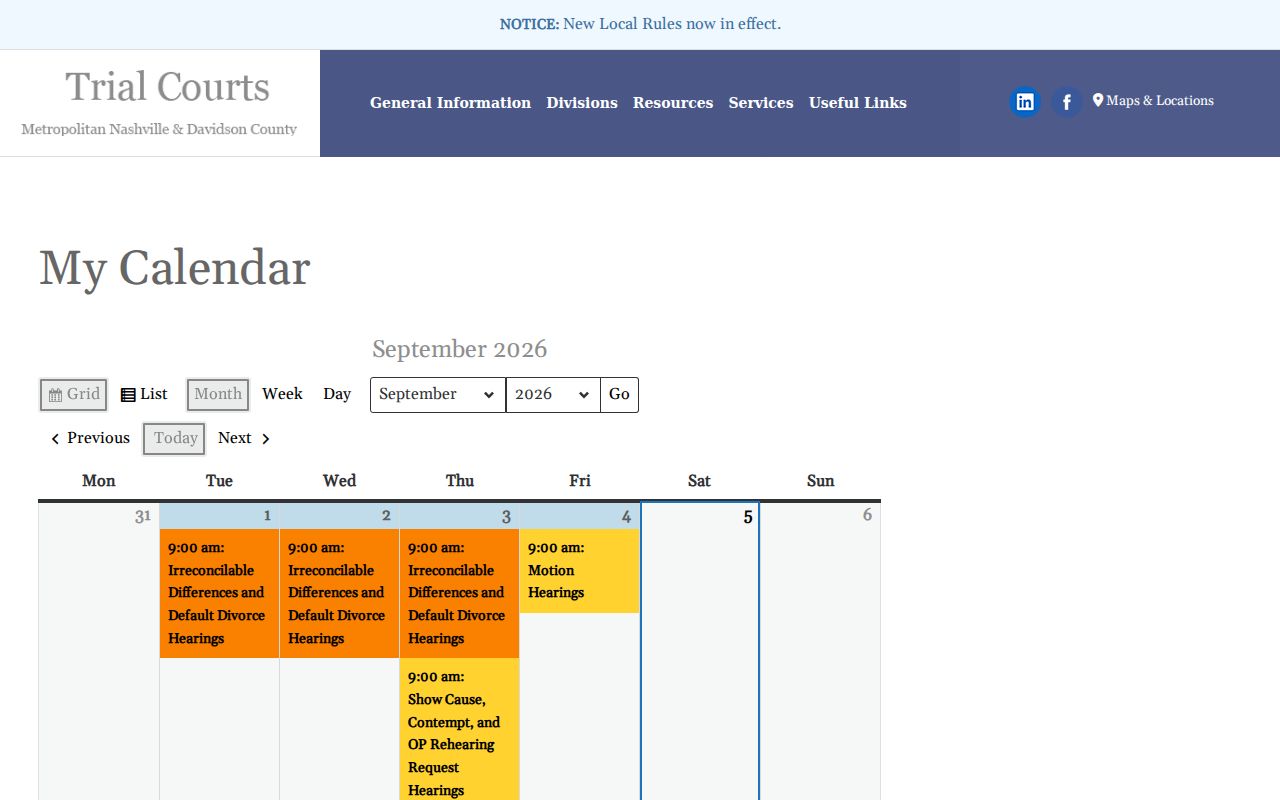Open the month dropdown showing September
This screenshot has width=1280, height=800.
[x=438, y=395]
